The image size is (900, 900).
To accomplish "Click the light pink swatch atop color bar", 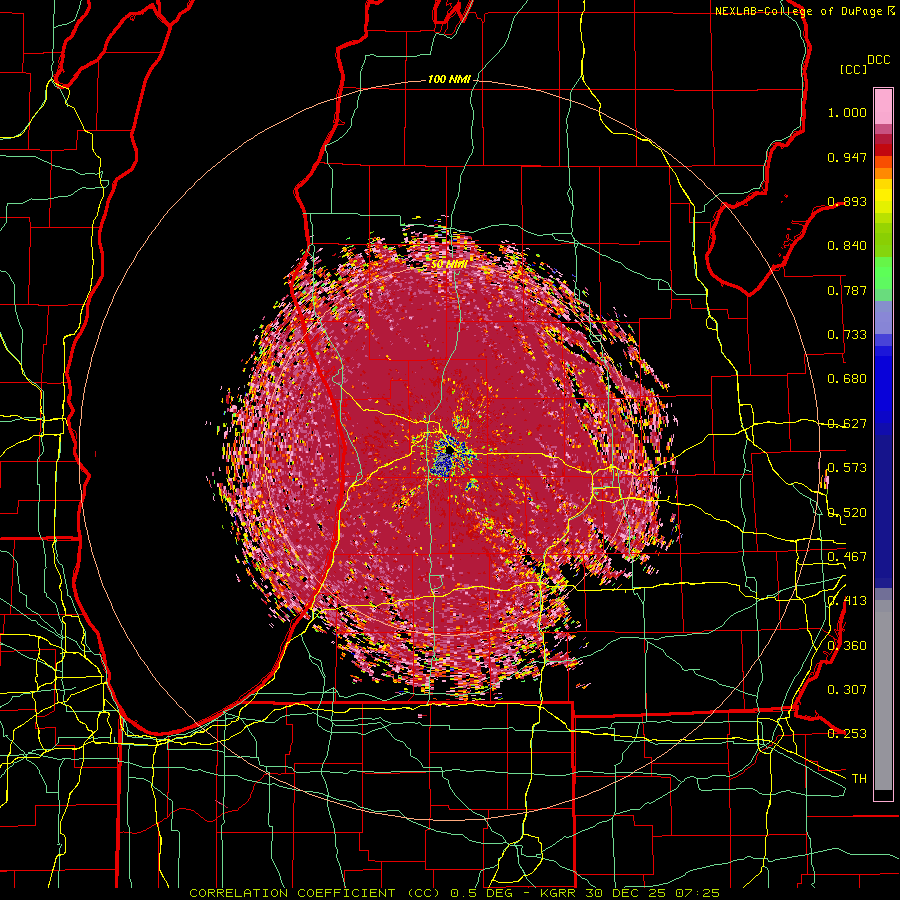I will pyautogui.click(x=883, y=107).
